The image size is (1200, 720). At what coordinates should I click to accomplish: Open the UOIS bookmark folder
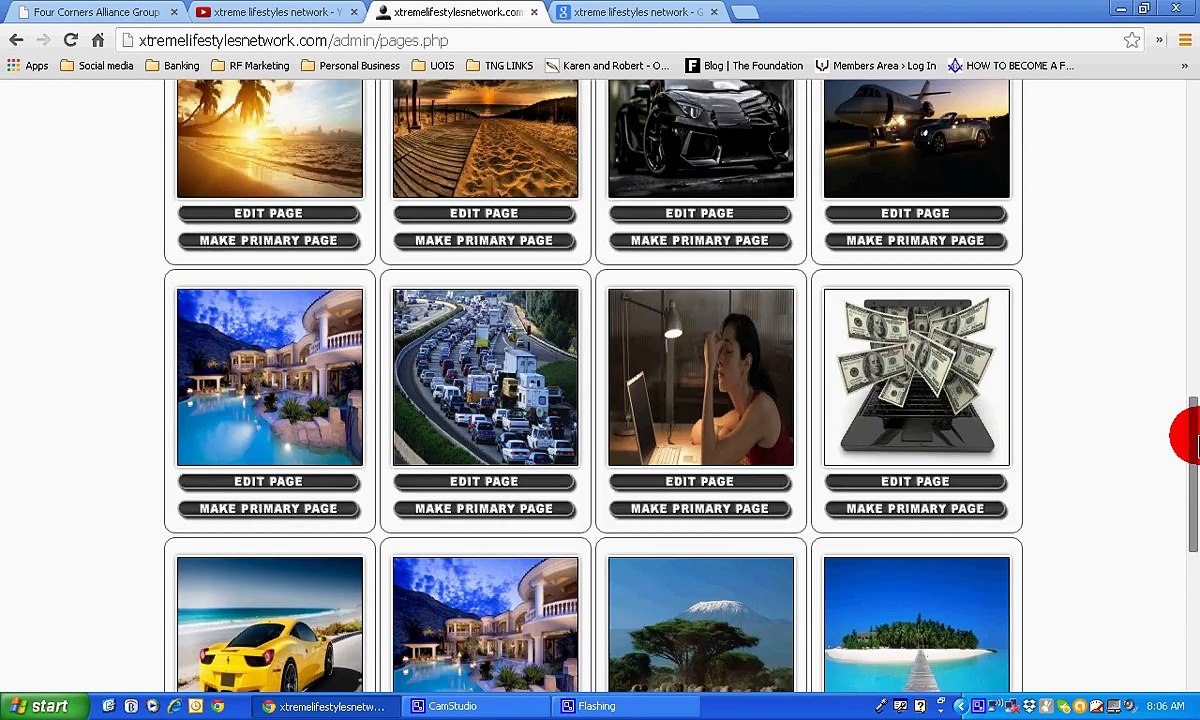point(433,66)
